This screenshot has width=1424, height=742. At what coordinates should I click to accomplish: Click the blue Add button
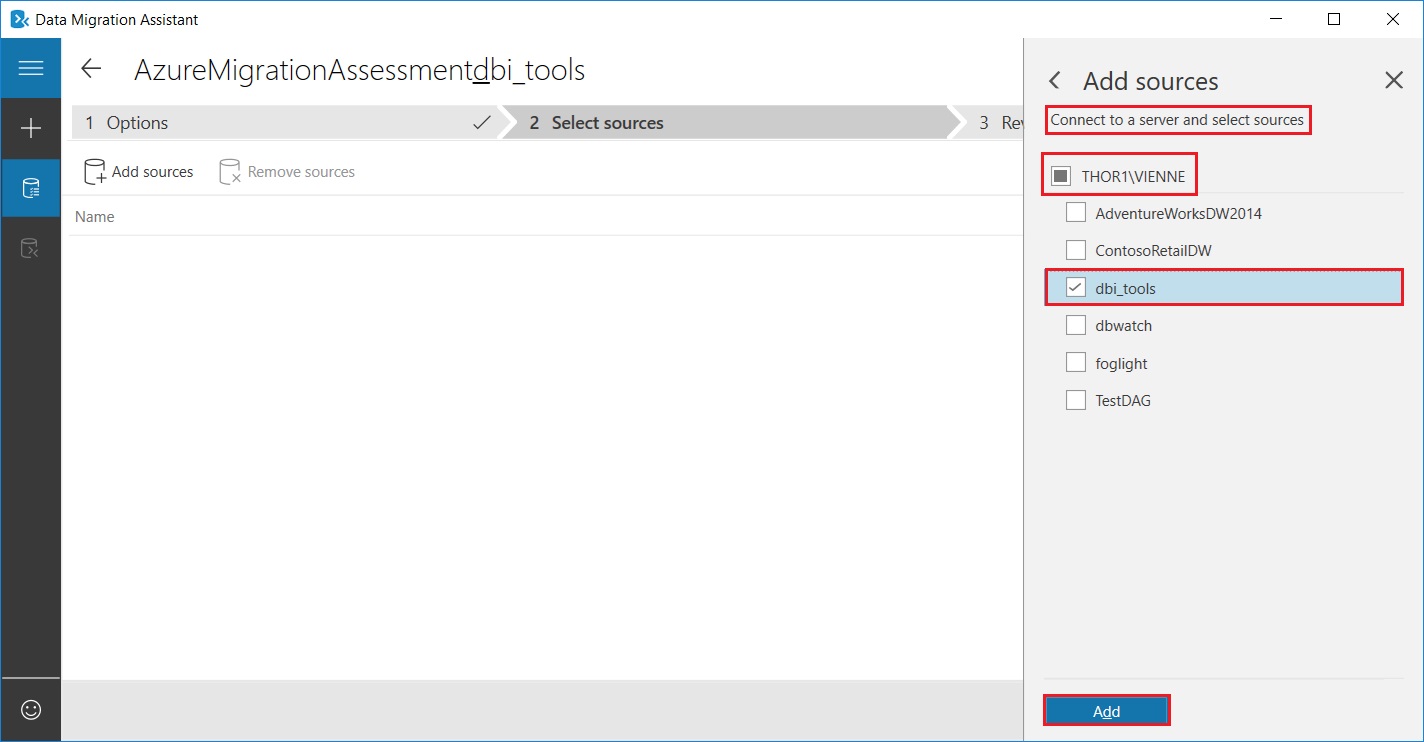(1106, 711)
